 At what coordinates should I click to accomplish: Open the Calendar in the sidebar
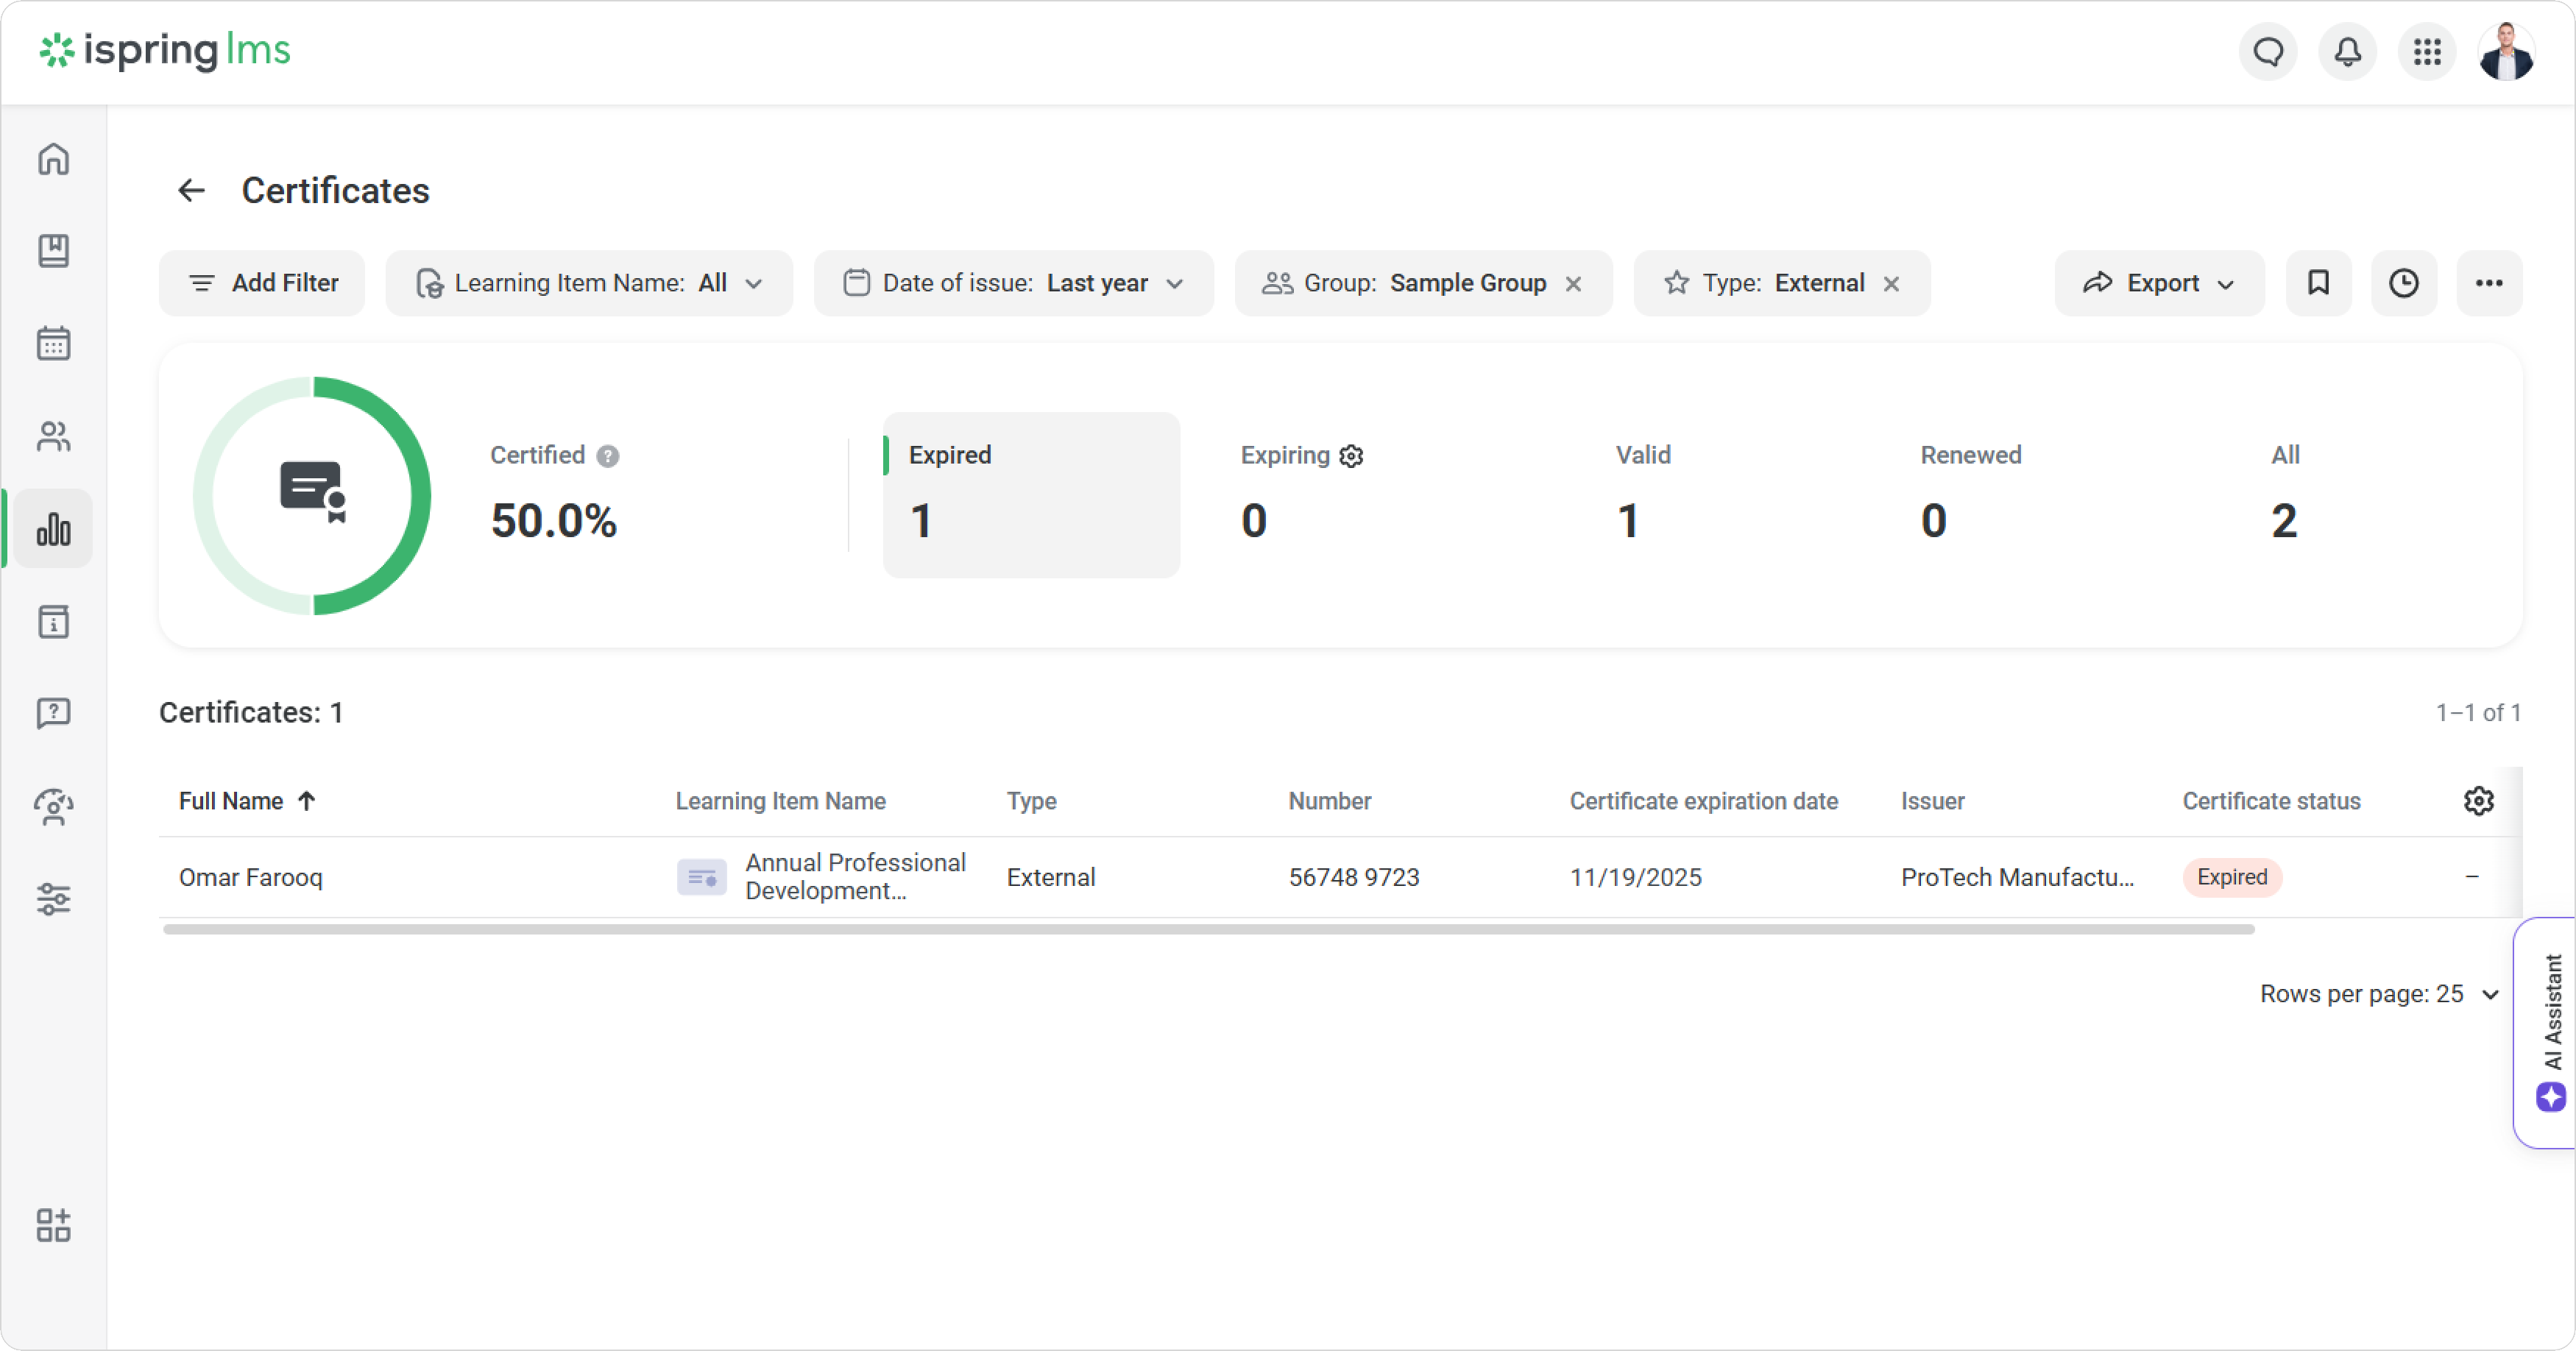pos(53,343)
